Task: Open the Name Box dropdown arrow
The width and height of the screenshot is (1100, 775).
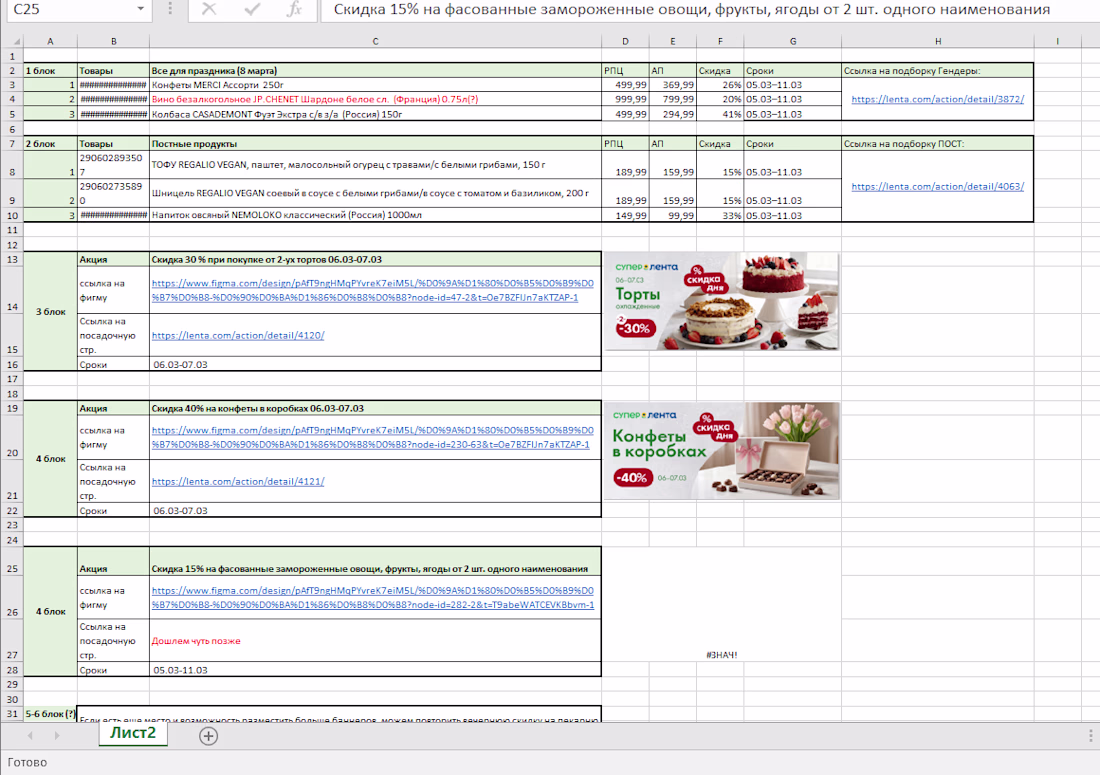Action: [140, 9]
